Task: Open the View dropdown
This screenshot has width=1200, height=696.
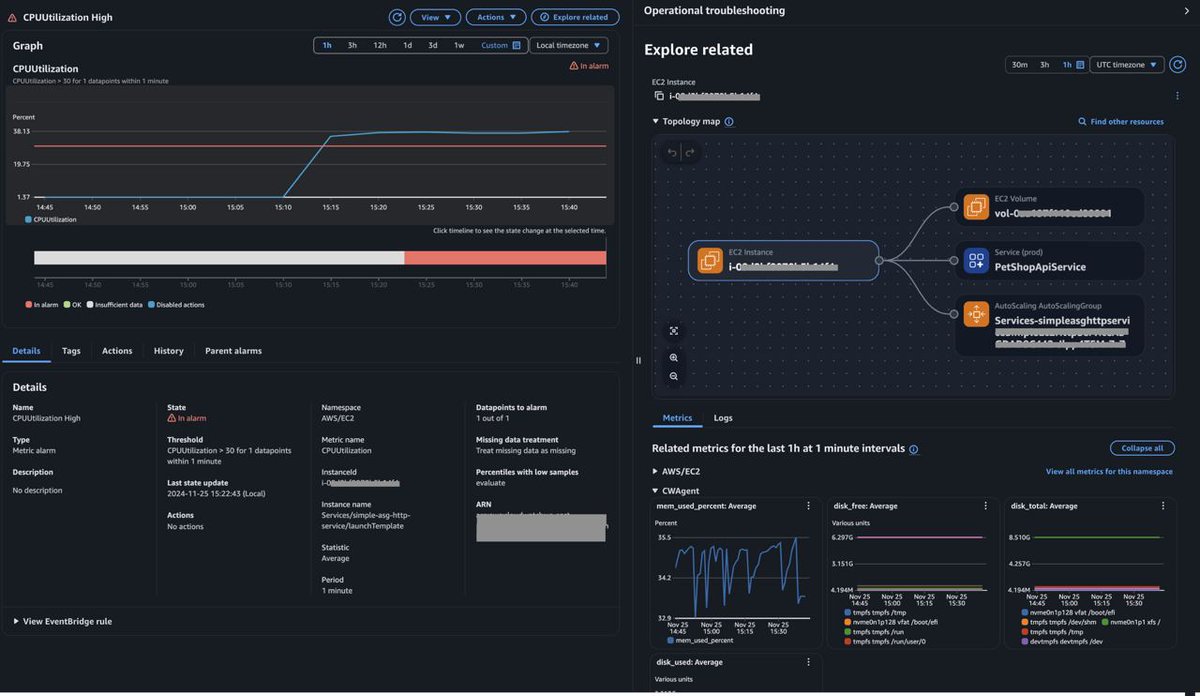Action: click(436, 17)
